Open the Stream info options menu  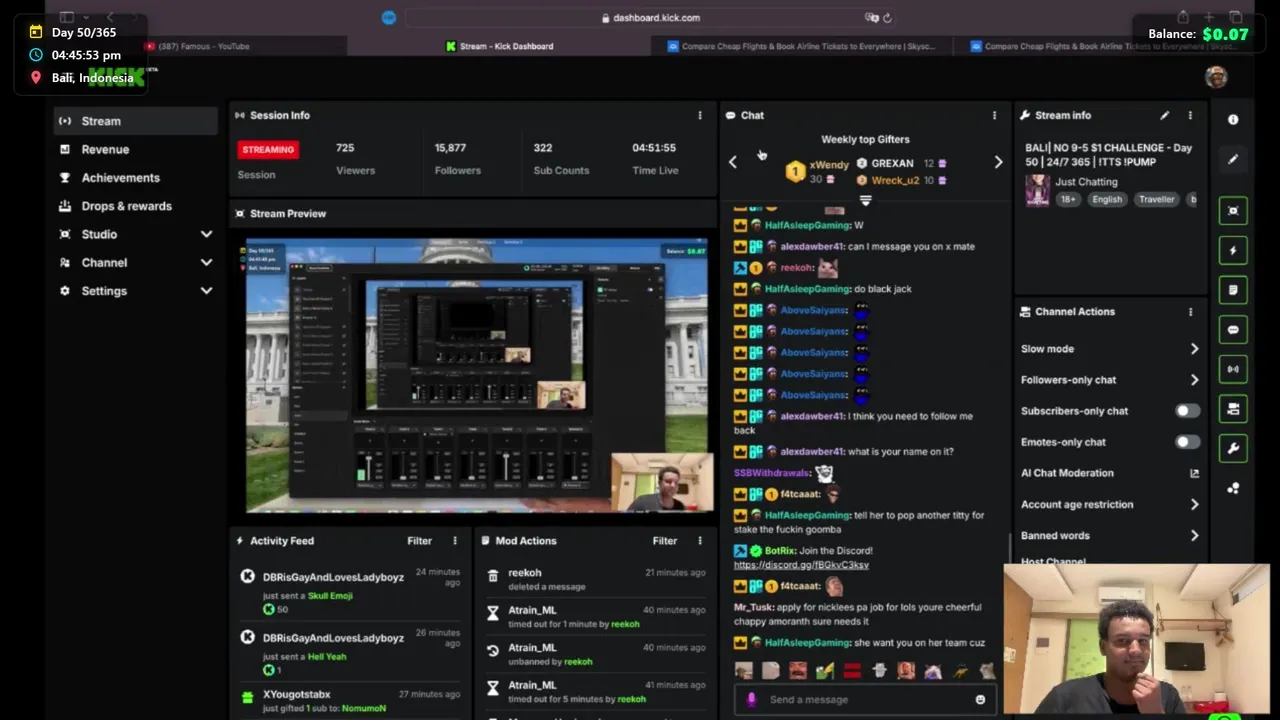click(x=1190, y=115)
